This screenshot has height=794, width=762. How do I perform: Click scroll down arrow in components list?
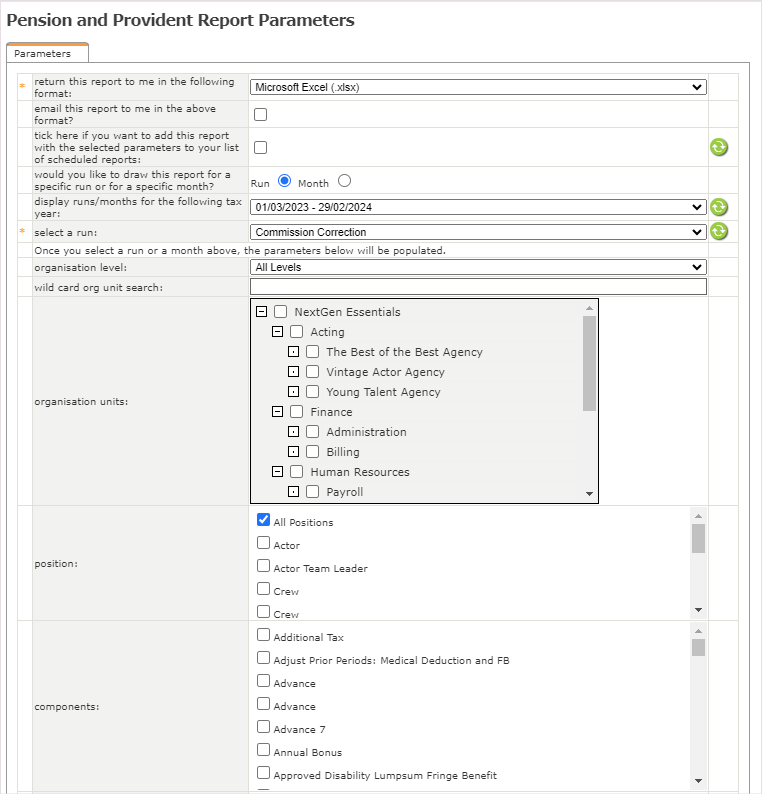698,780
